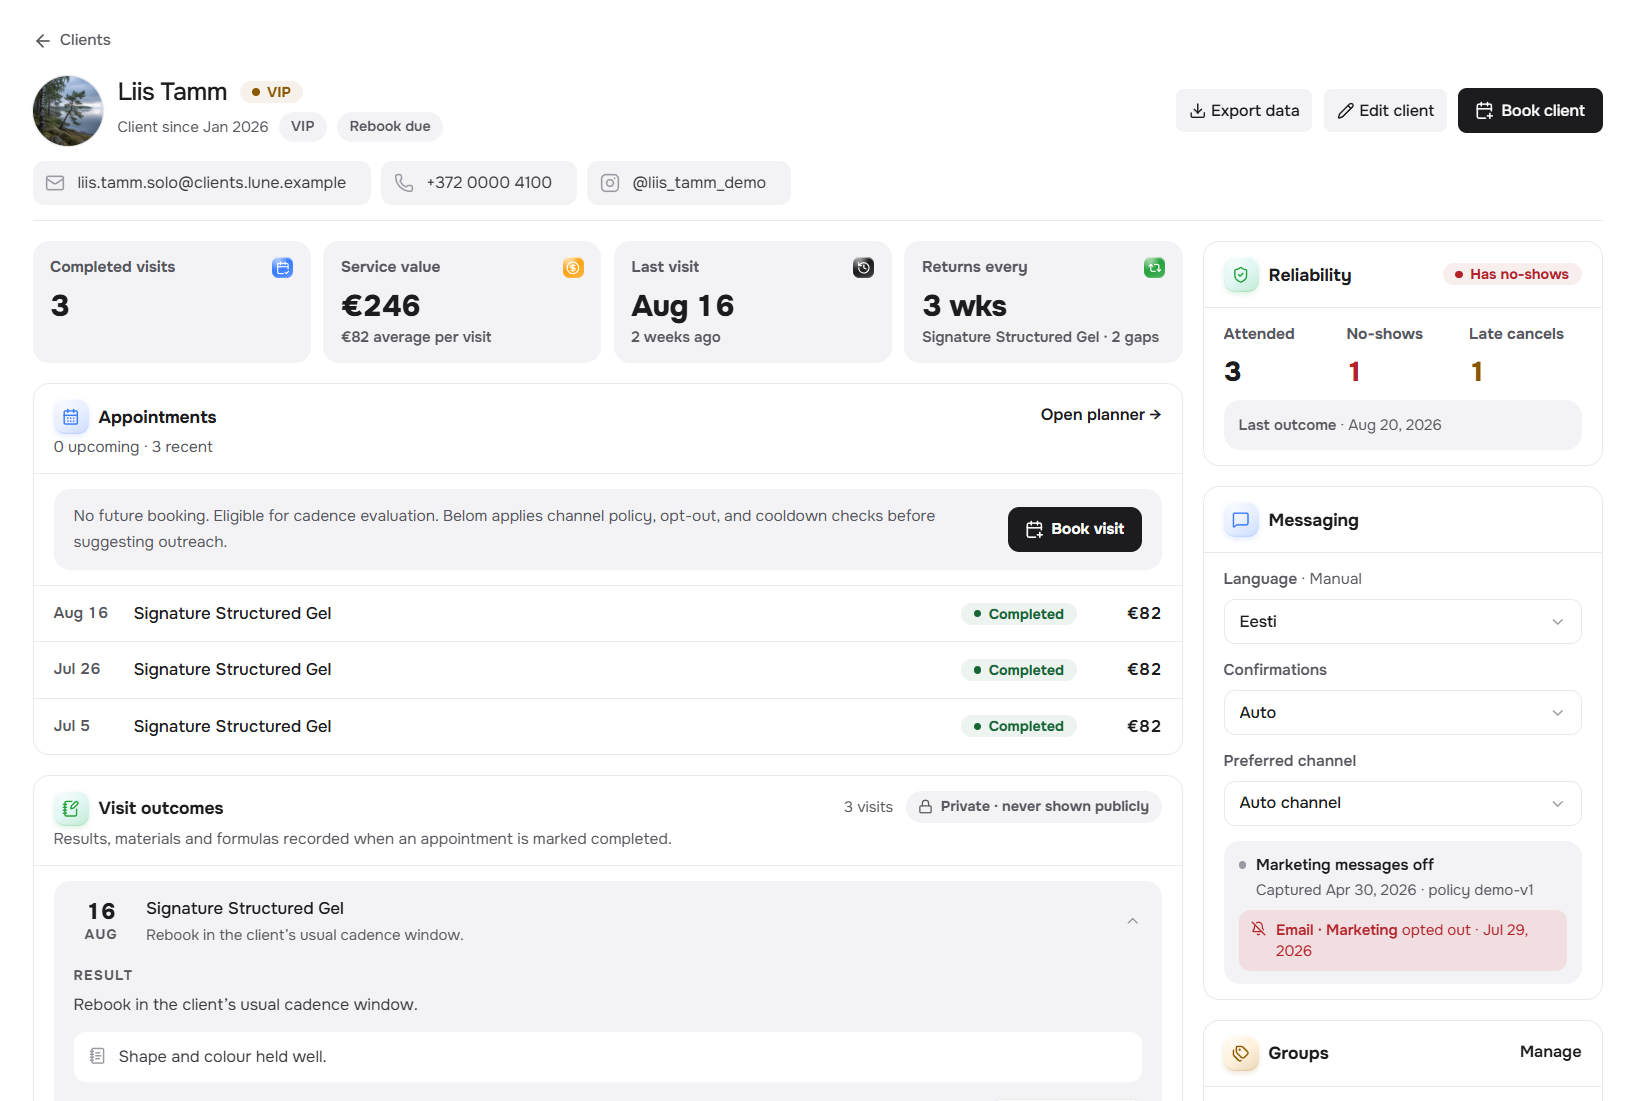Click the chat bubble icon beside Messaging

pos(1241,520)
